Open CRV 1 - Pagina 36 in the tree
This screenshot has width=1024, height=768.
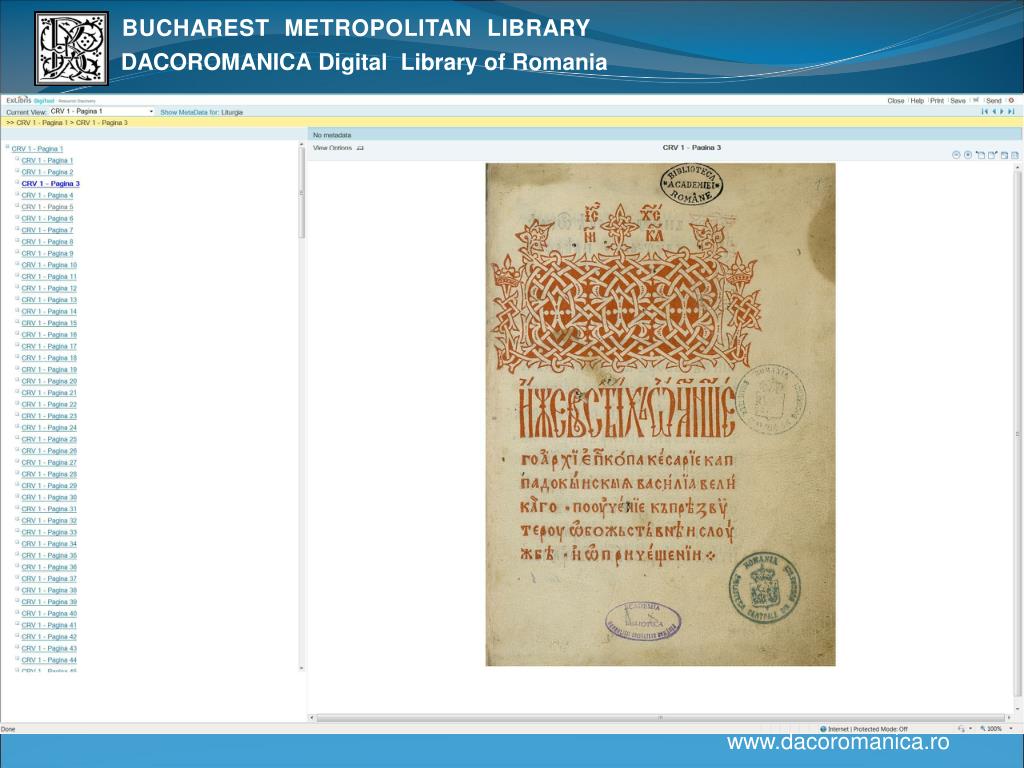coord(49,567)
